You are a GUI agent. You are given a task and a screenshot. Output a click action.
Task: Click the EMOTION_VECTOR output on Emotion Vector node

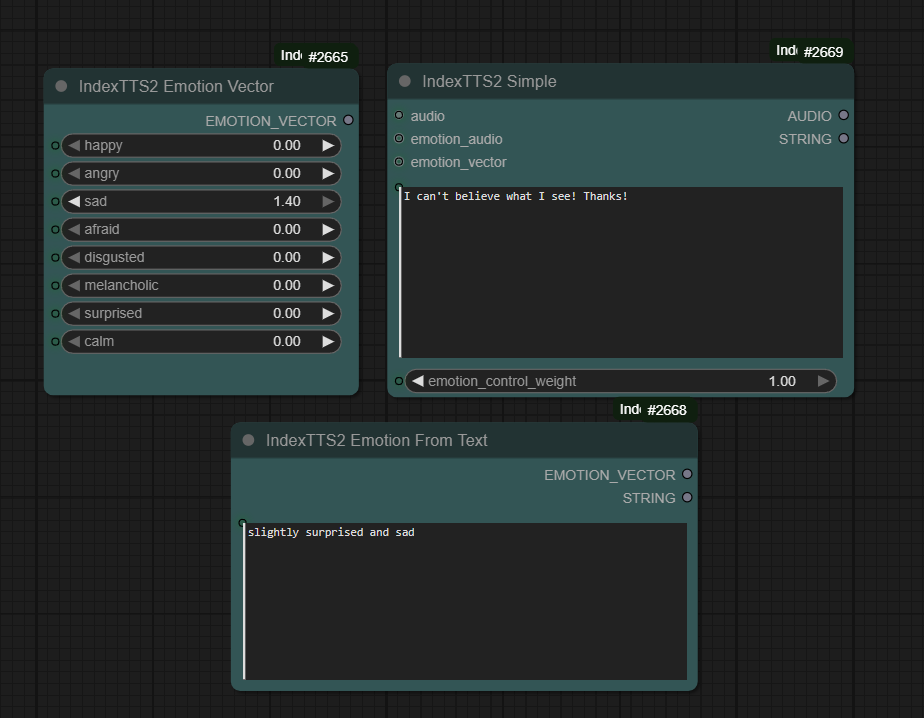pyautogui.click(x=348, y=121)
